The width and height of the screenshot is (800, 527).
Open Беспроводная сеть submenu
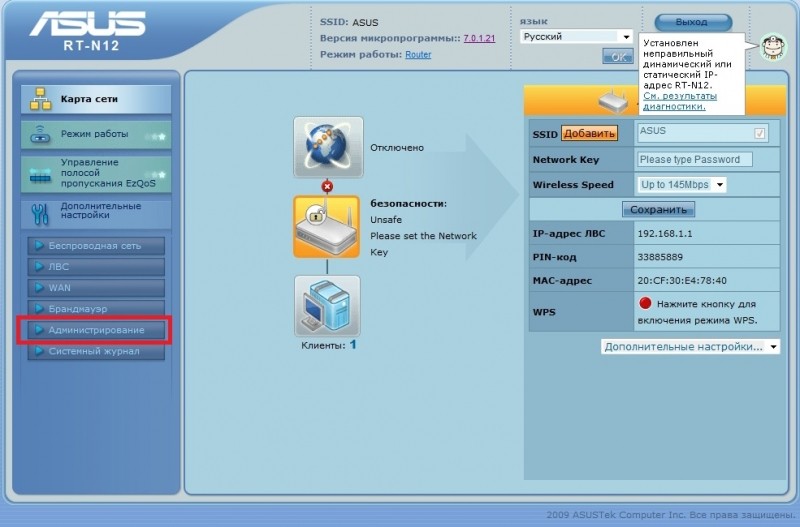coord(96,245)
